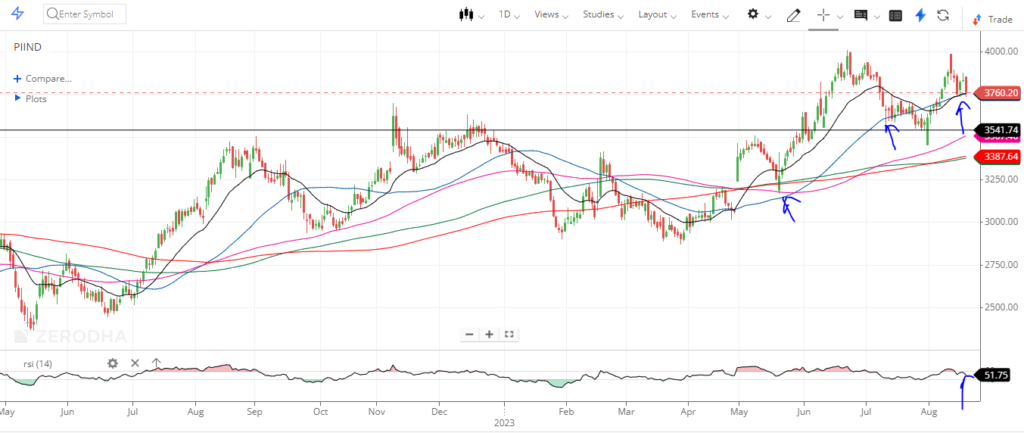Open the chart settings gear menu

tap(753, 14)
